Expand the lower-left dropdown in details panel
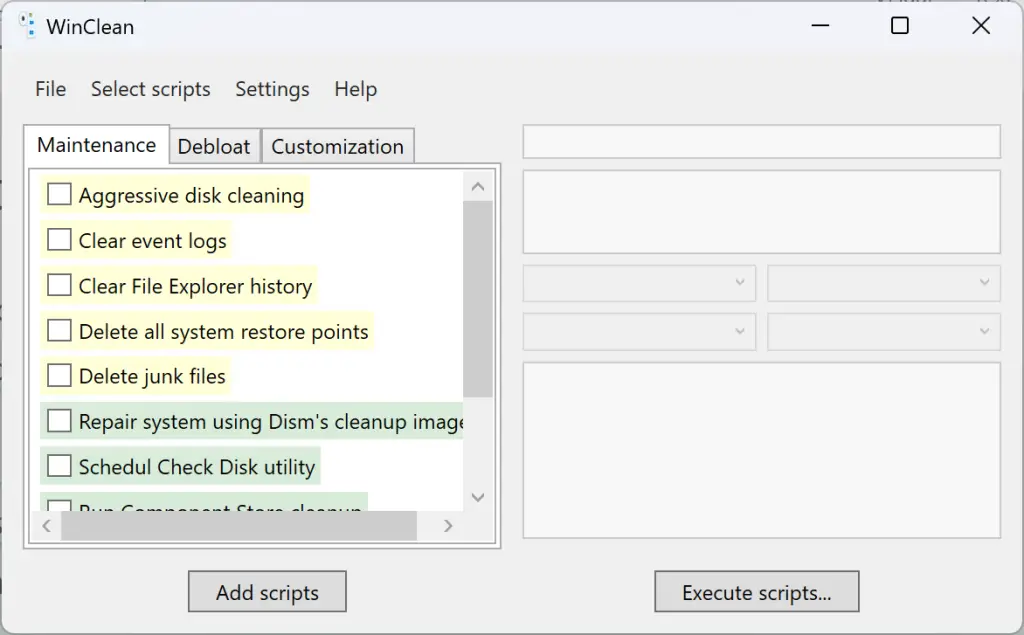 [x=640, y=332]
